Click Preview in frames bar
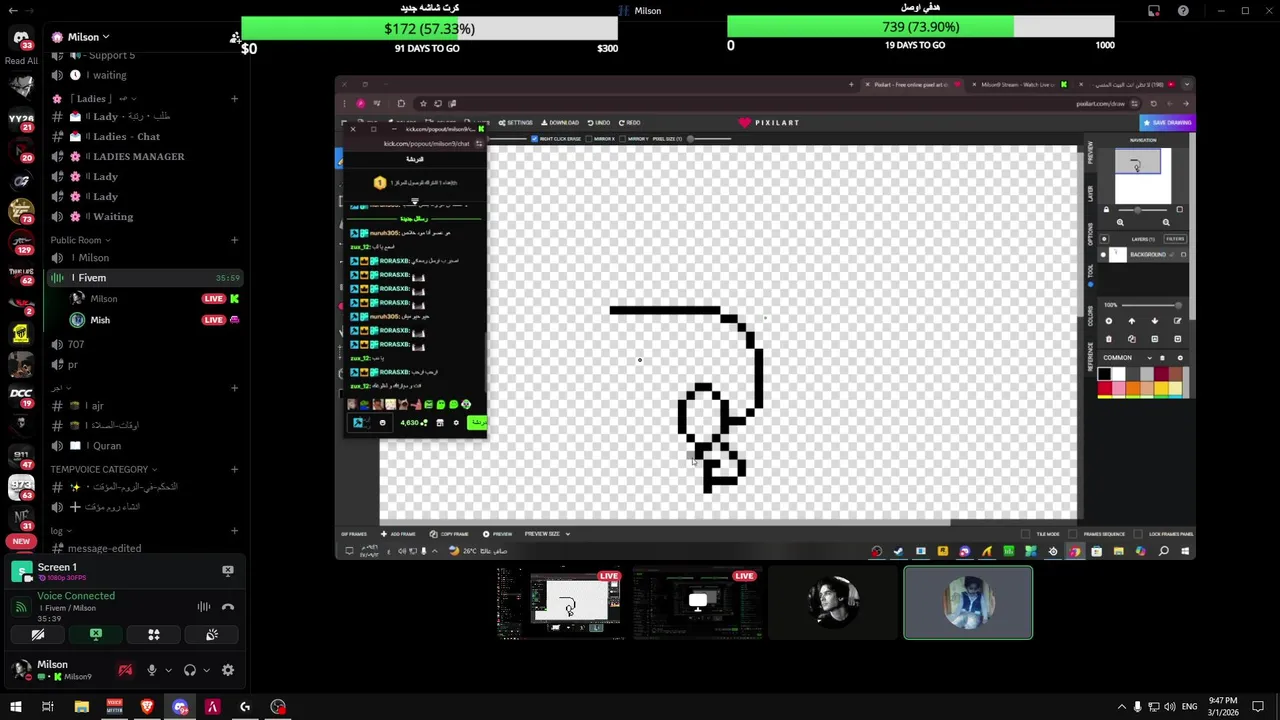Image resolution: width=1280 pixels, height=720 pixels. pos(497,534)
